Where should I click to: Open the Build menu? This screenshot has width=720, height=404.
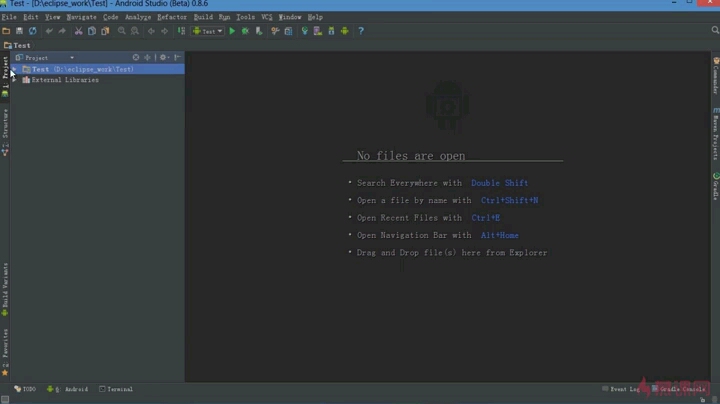point(203,17)
